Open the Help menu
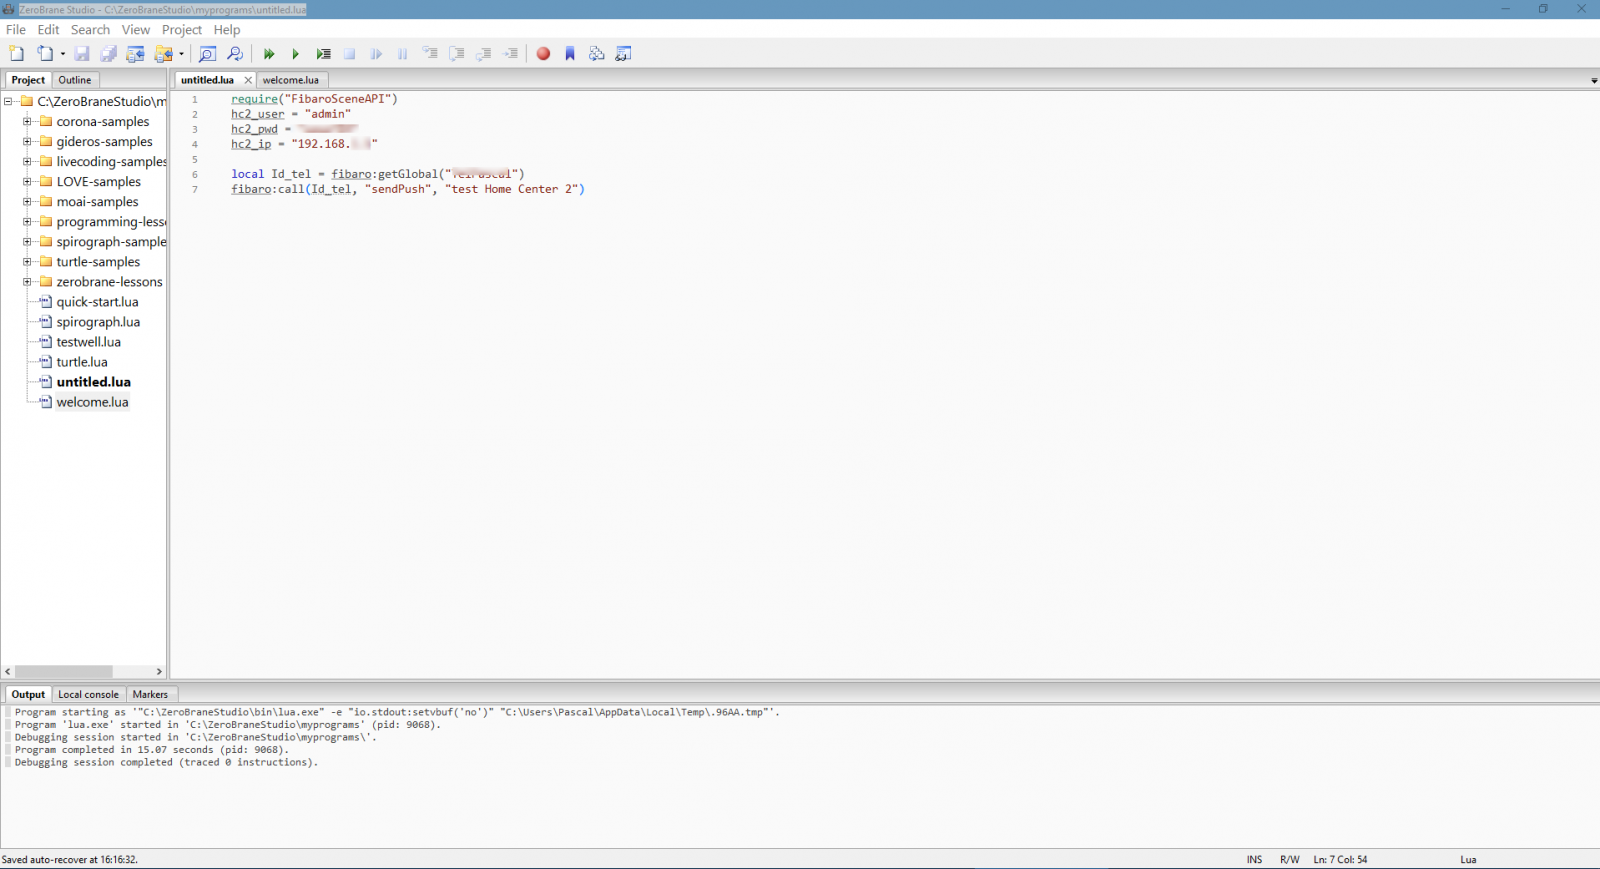The width and height of the screenshot is (1600, 869). 227,30
